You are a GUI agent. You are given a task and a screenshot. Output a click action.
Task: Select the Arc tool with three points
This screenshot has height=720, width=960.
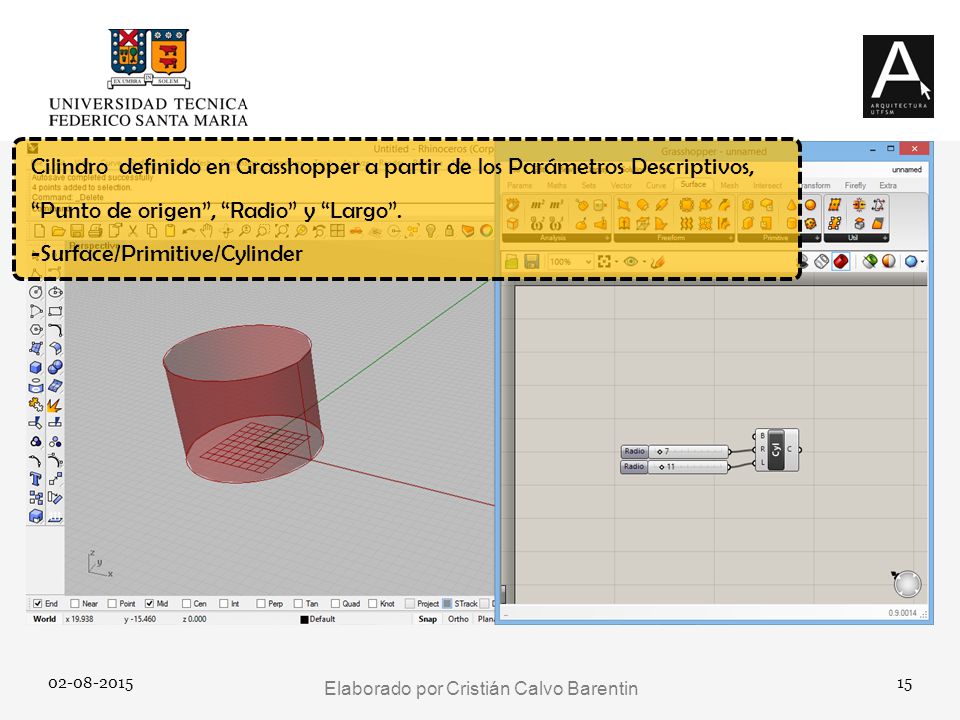coord(36,311)
